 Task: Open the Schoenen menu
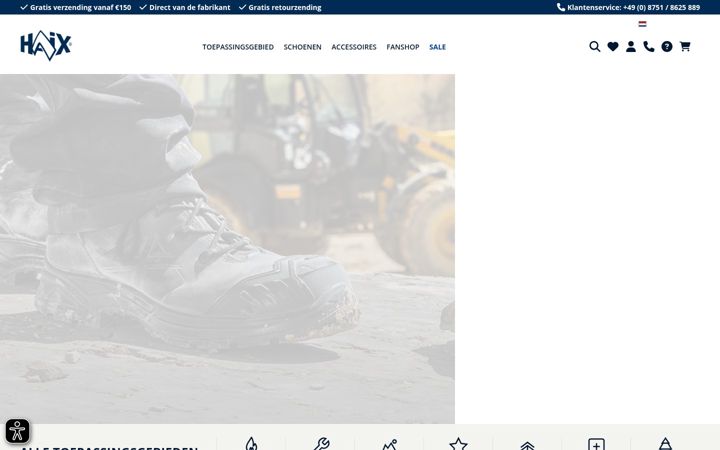coord(303,47)
